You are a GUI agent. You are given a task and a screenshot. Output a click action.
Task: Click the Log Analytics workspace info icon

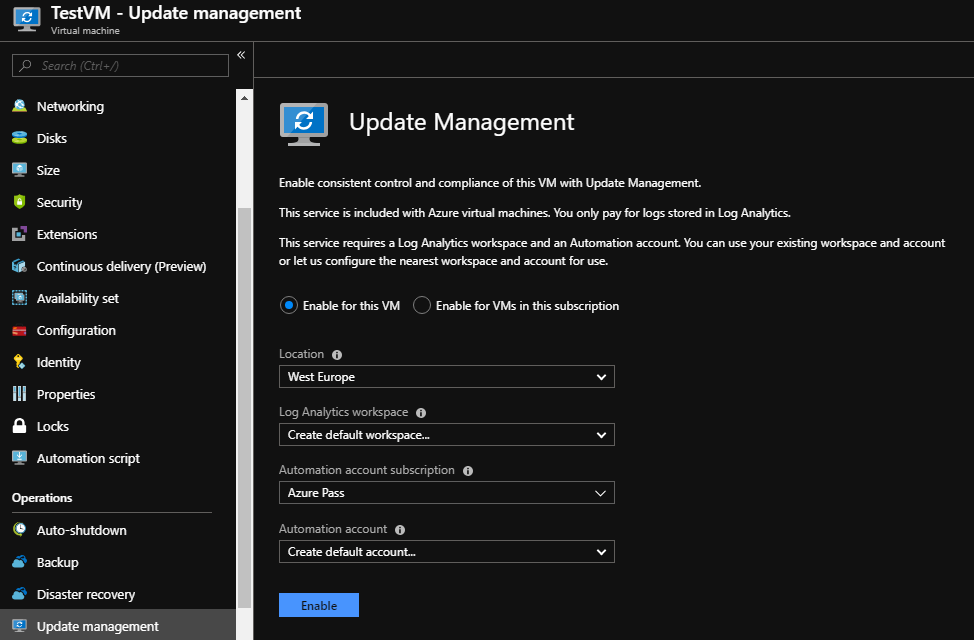coord(421,413)
